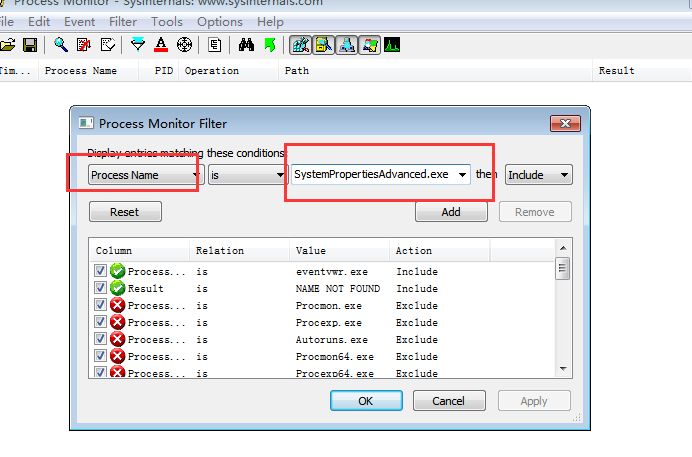Click the filter list scrollbar thumb
Screen dimensions: 692x457
pyautogui.click(x=562, y=268)
